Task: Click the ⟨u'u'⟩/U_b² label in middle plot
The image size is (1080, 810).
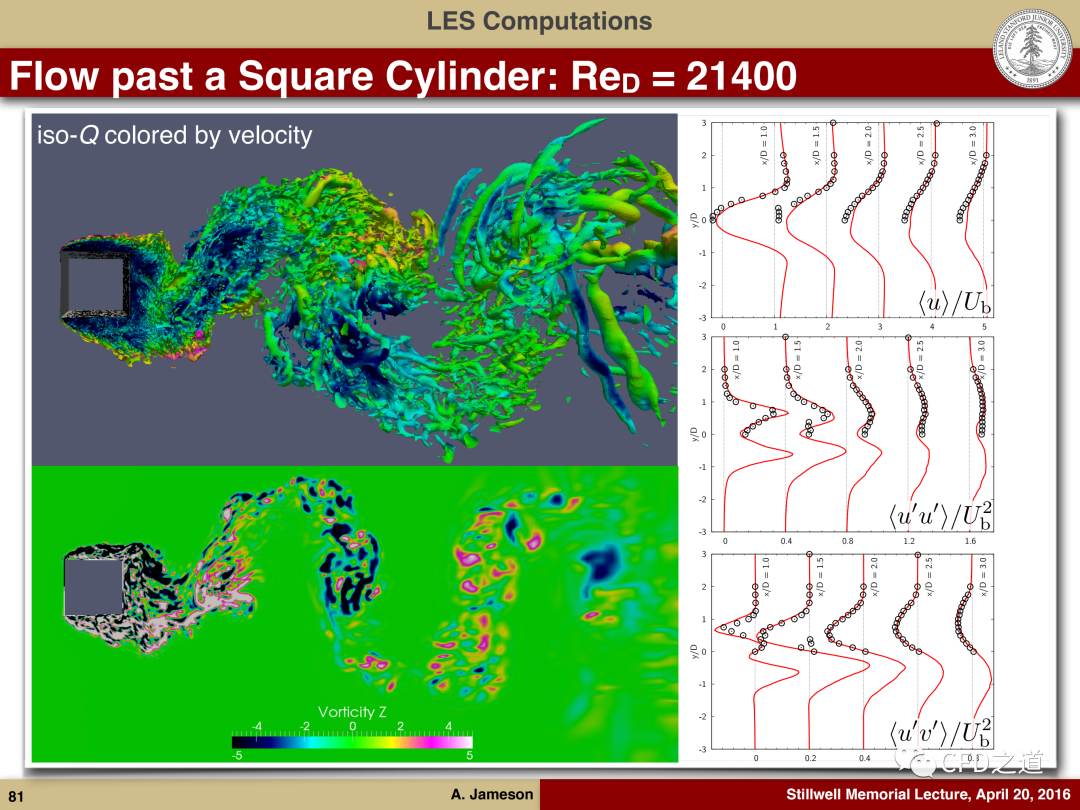Action: coord(940,515)
